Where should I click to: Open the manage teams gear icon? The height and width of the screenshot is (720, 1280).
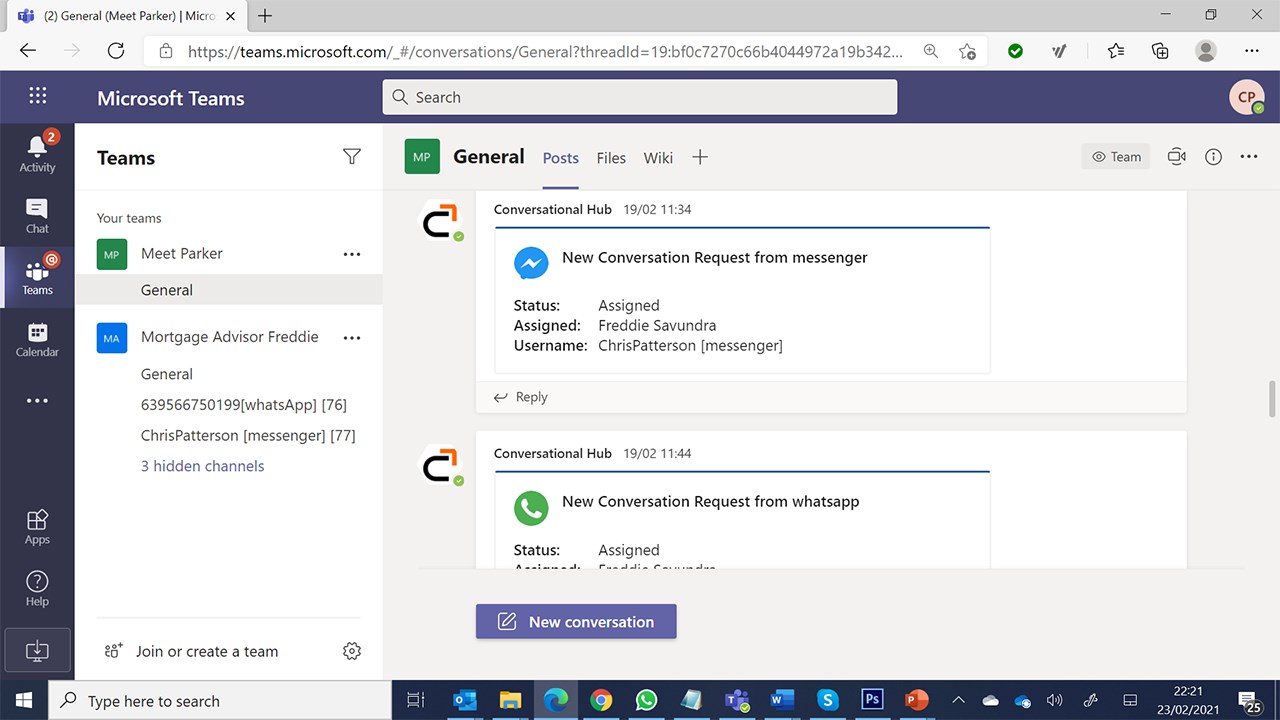(352, 651)
